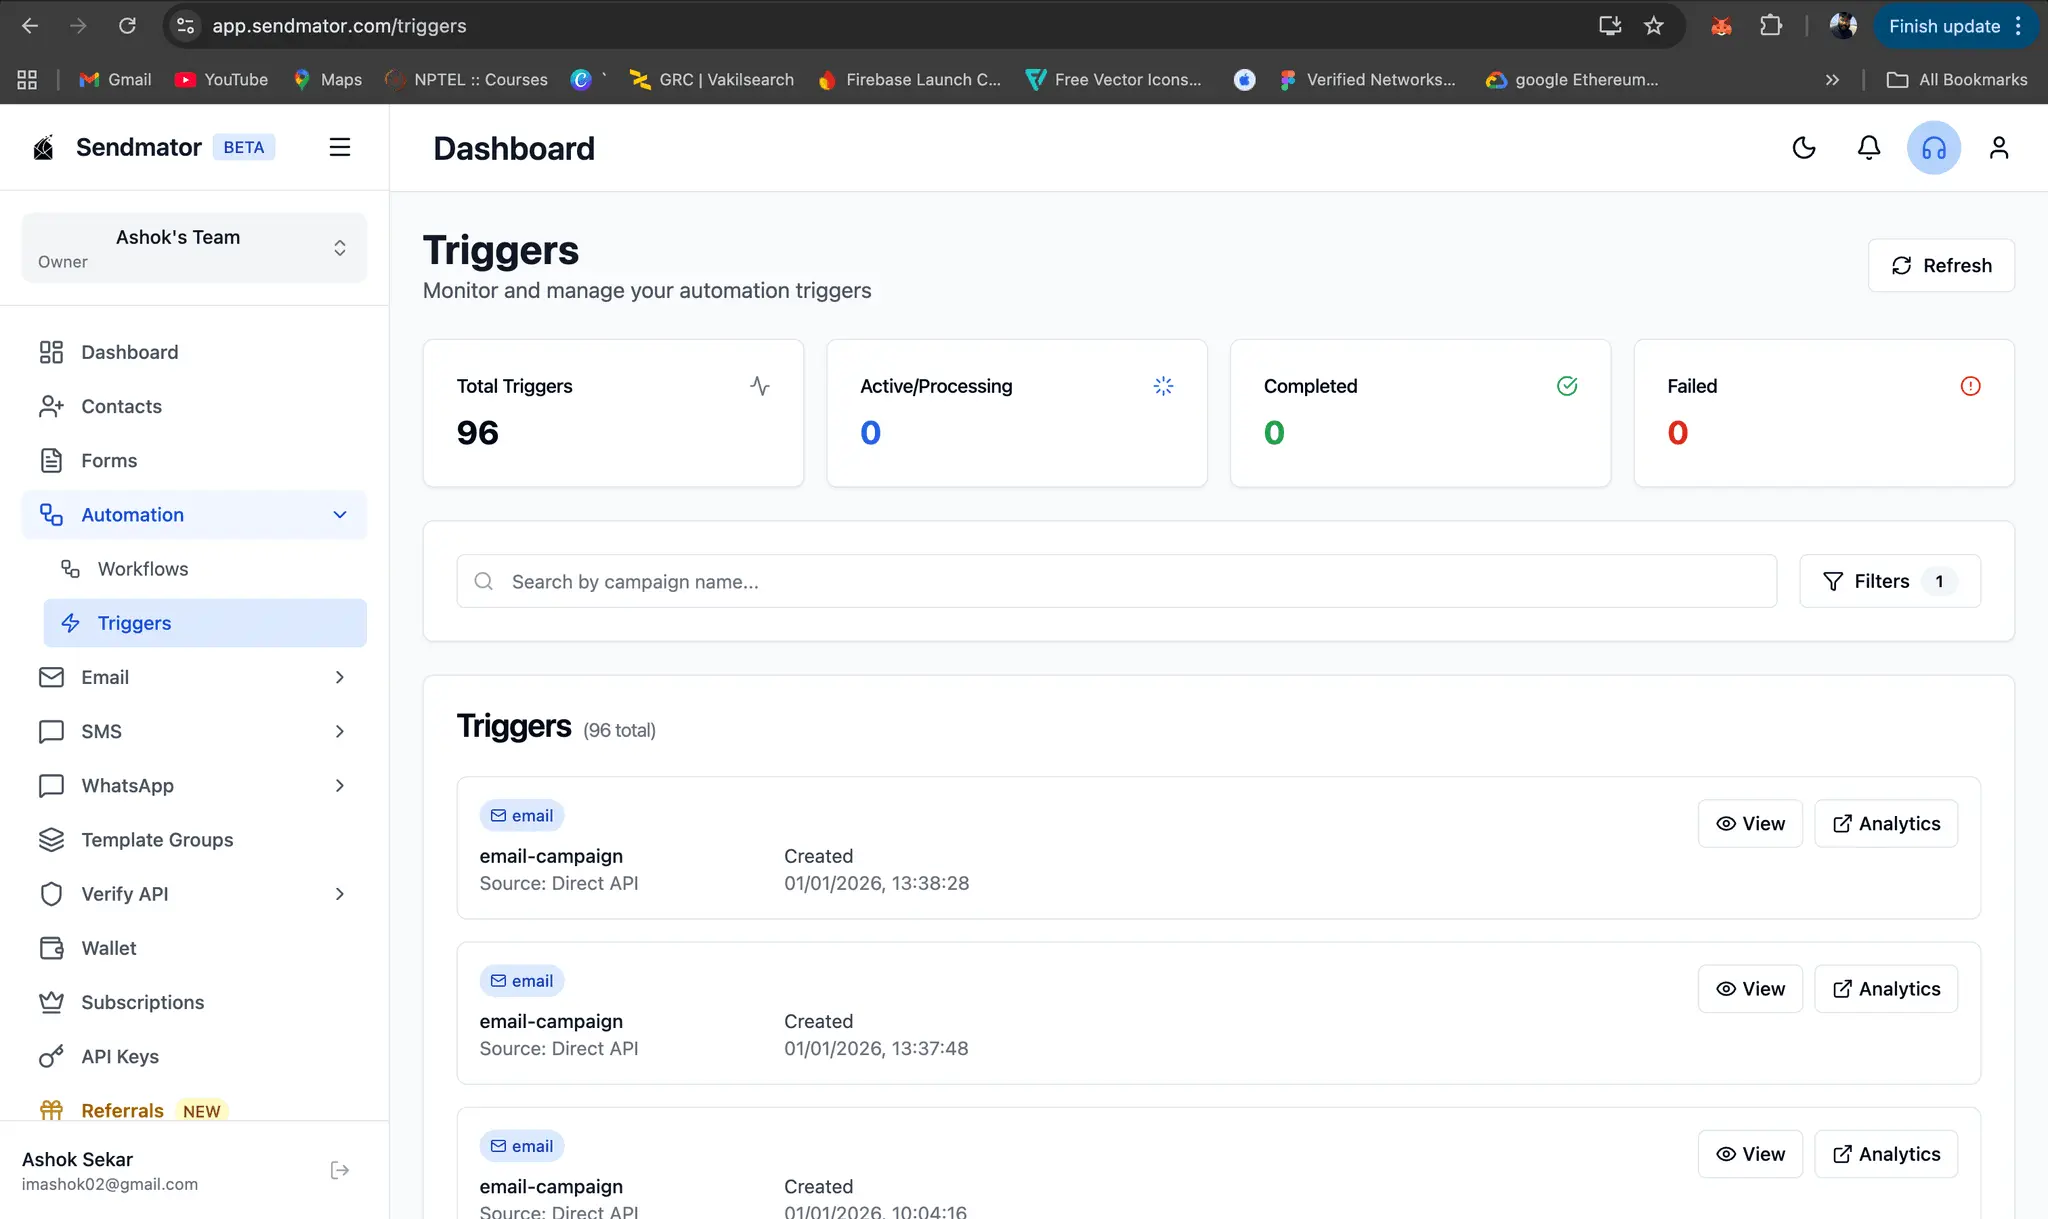Open Gmail bookmark
This screenshot has width=2048, height=1219.
pos(115,79)
